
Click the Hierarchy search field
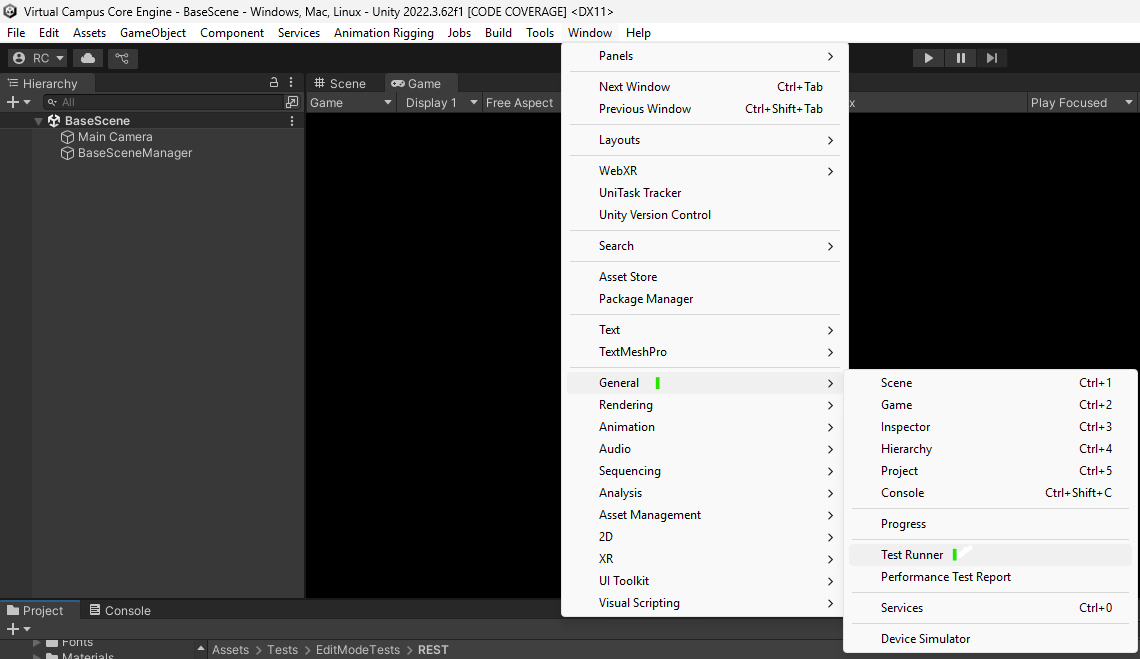tap(165, 102)
